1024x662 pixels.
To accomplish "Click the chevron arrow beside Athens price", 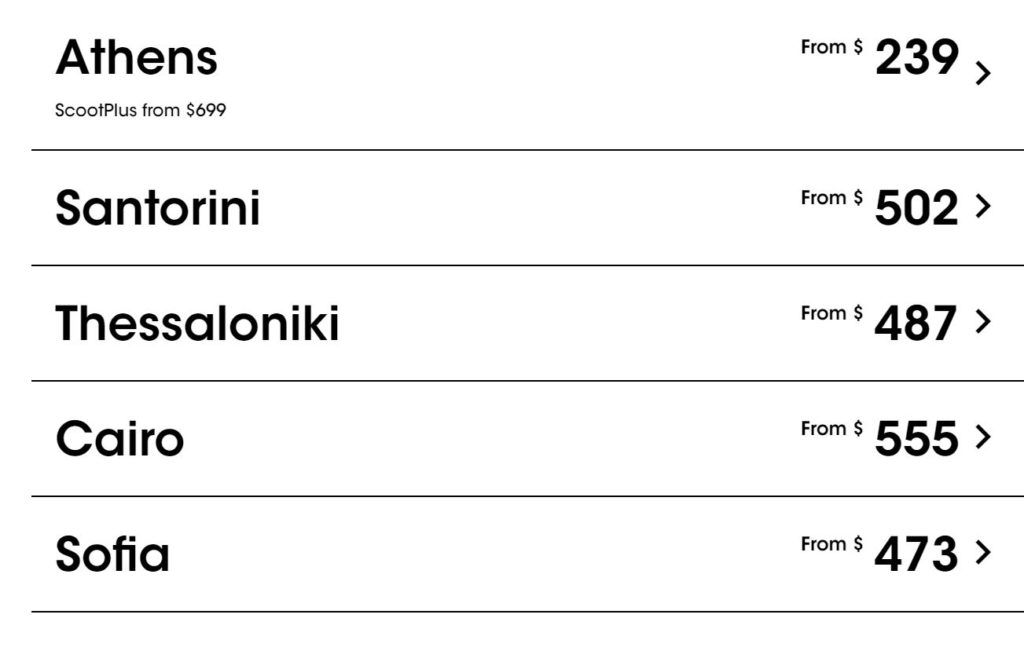I will [x=983, y=73].
